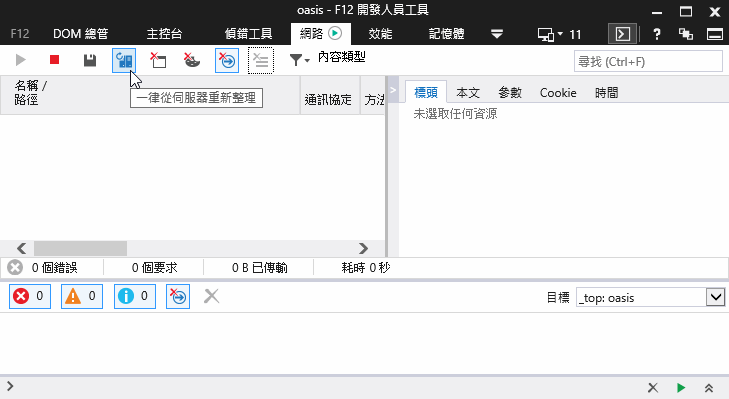Viewport: 729px width, 399px height.
Task: Open the 參數 parameters tab
Action: [x=510, y=93]
